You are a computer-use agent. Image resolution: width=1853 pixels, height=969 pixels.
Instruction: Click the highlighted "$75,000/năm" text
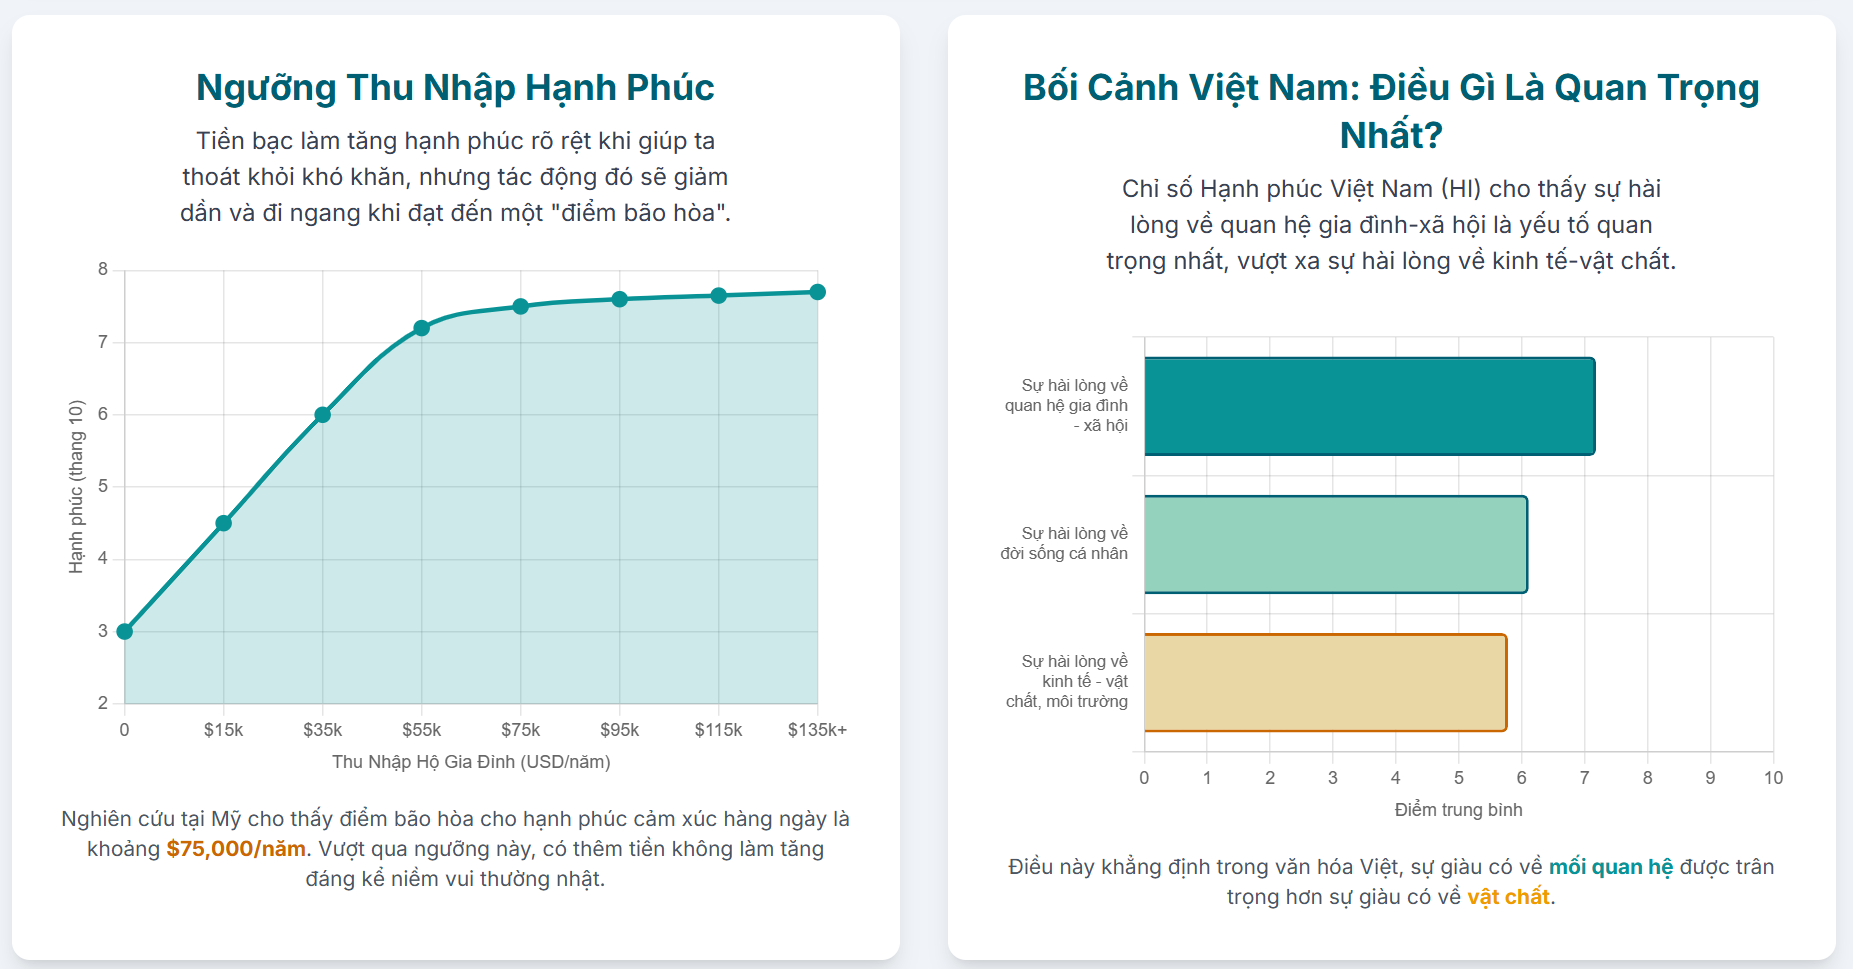tap(236, 849)
